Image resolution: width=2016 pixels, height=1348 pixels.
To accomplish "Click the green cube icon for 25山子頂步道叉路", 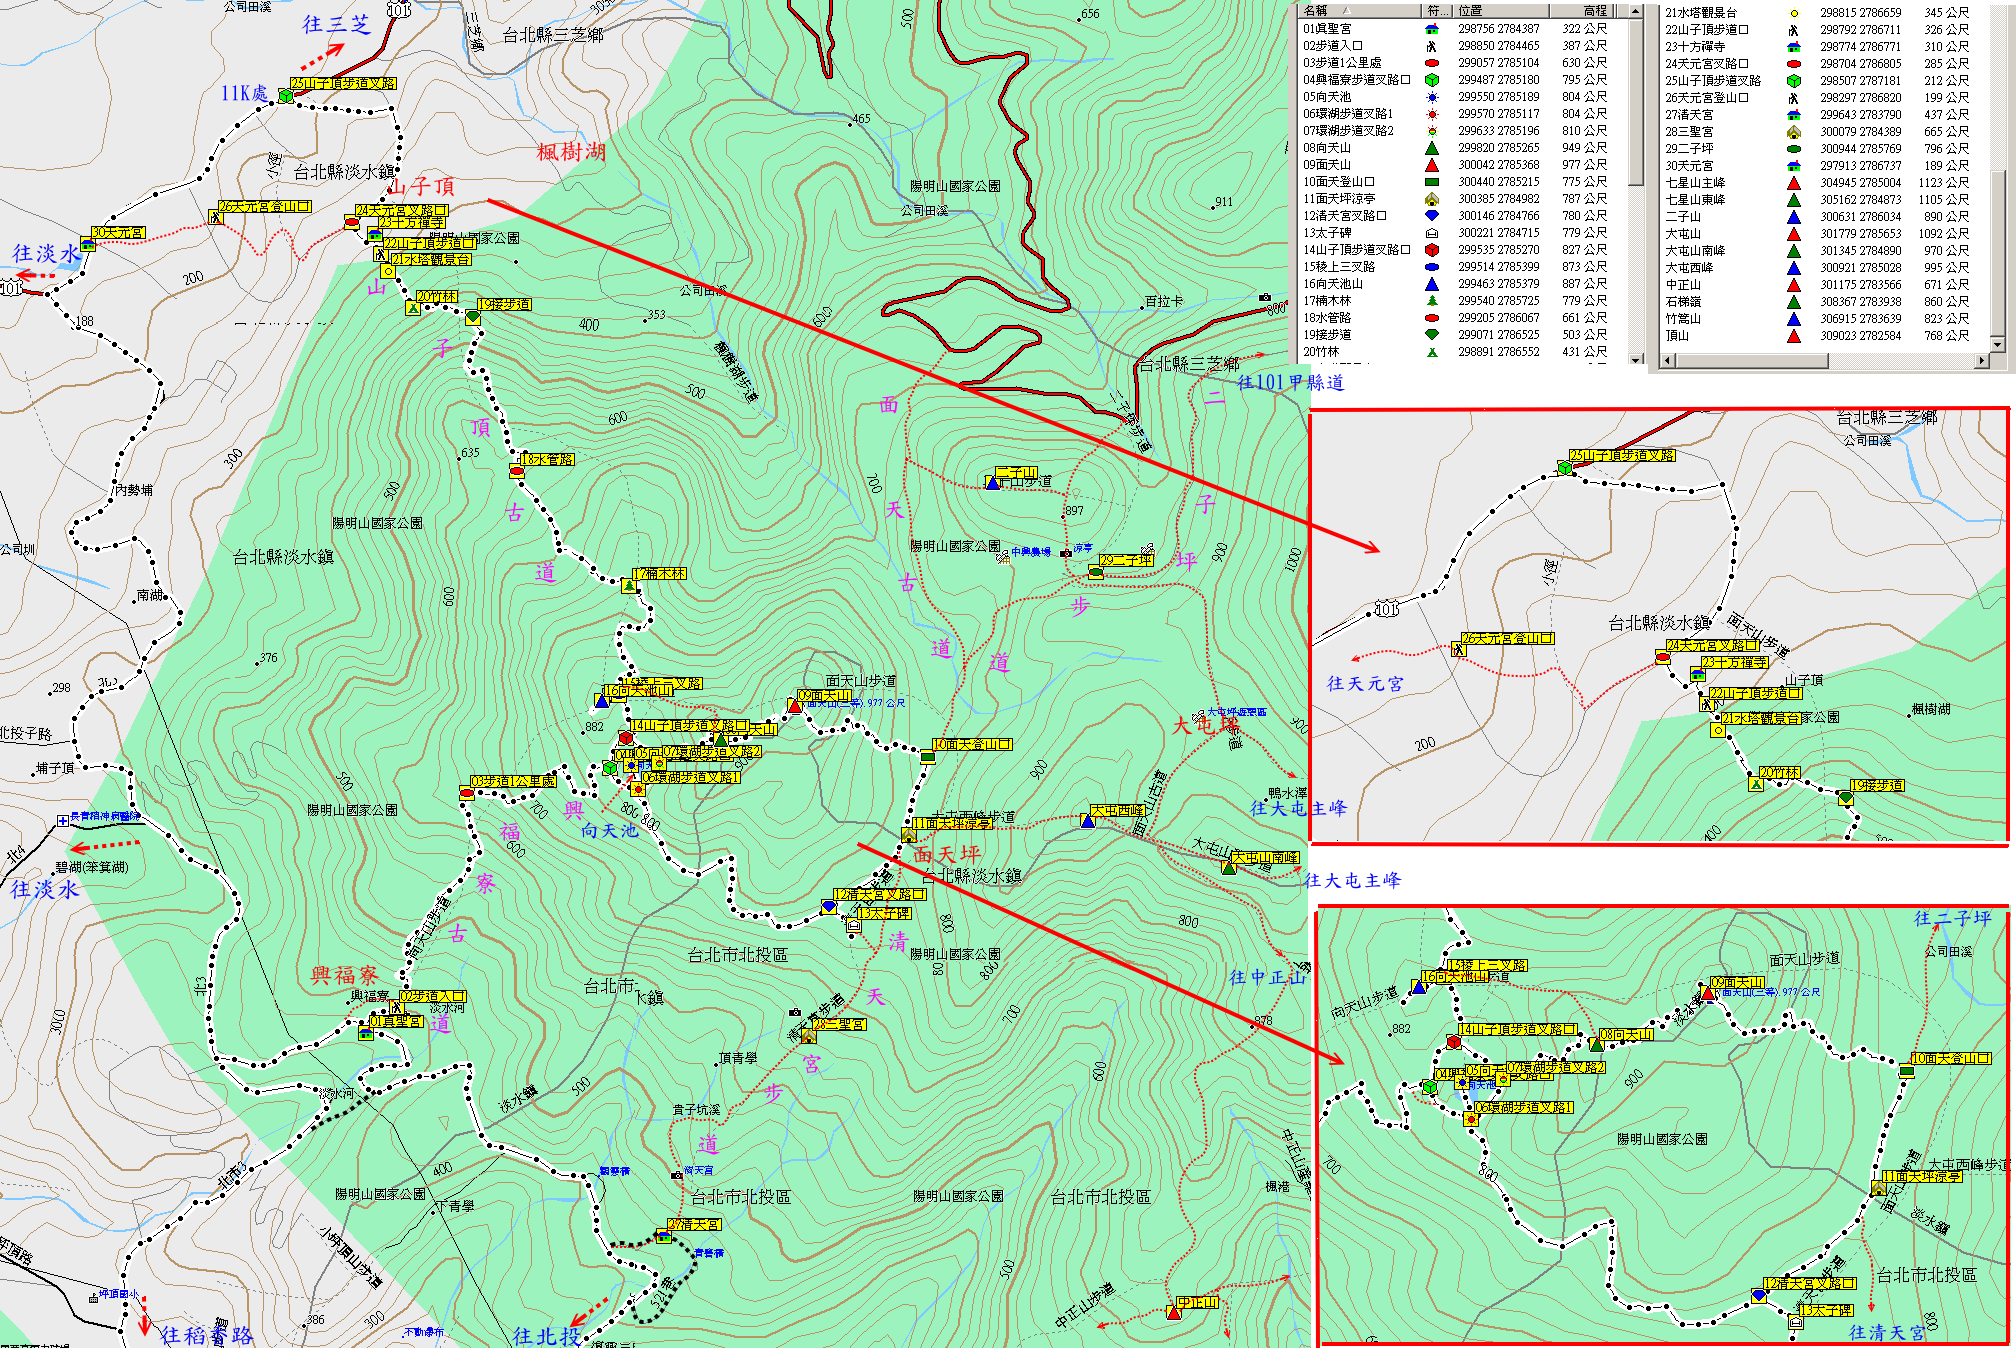I will 1794,81.
